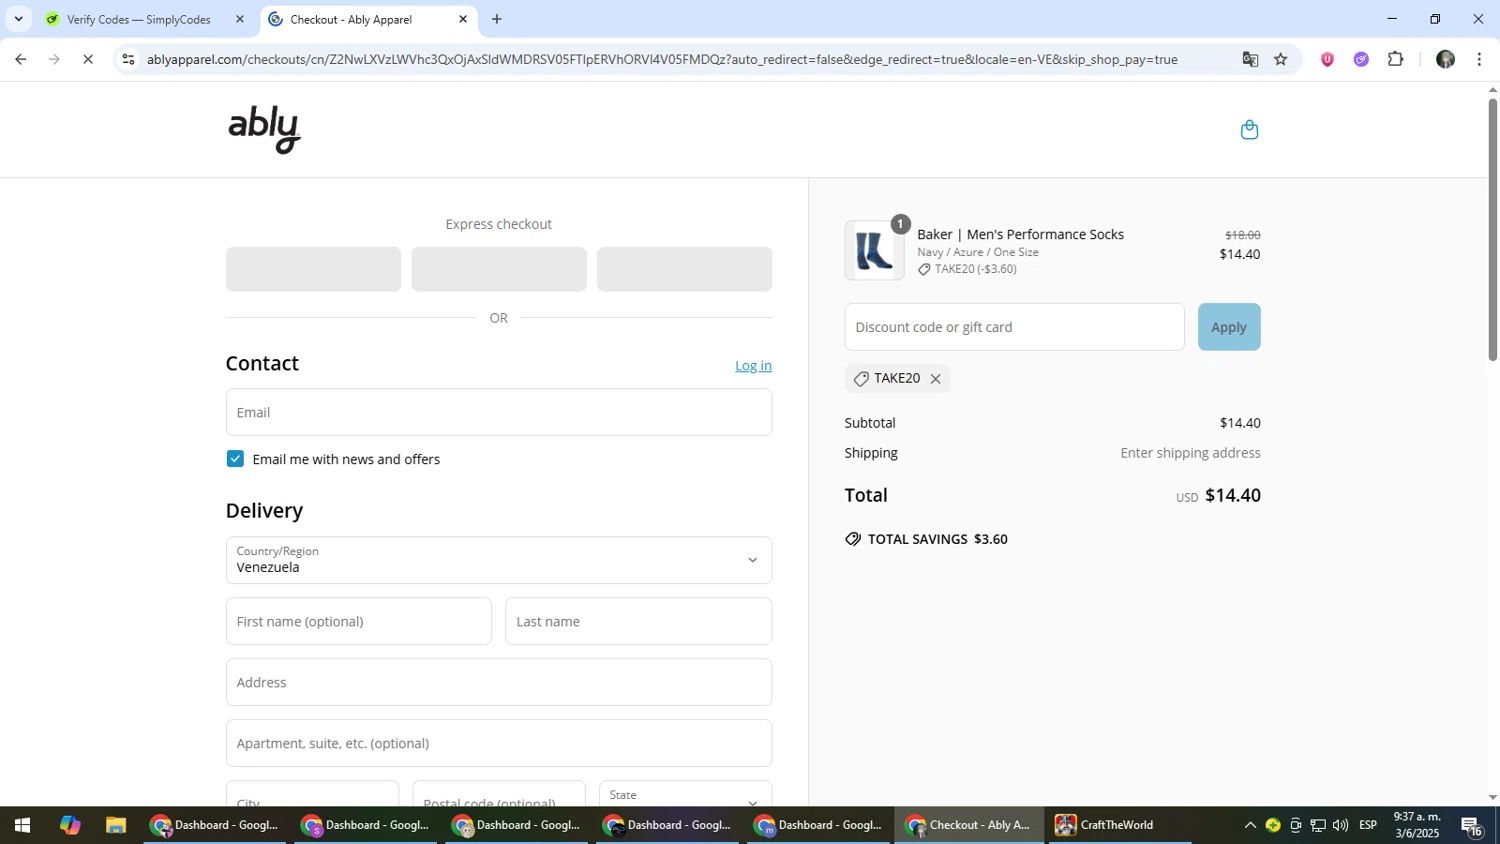Viewport: 1500px width, 844px height.
Task: Click the TOTAL SAVINGS $3.60 text
Action: 937,539
